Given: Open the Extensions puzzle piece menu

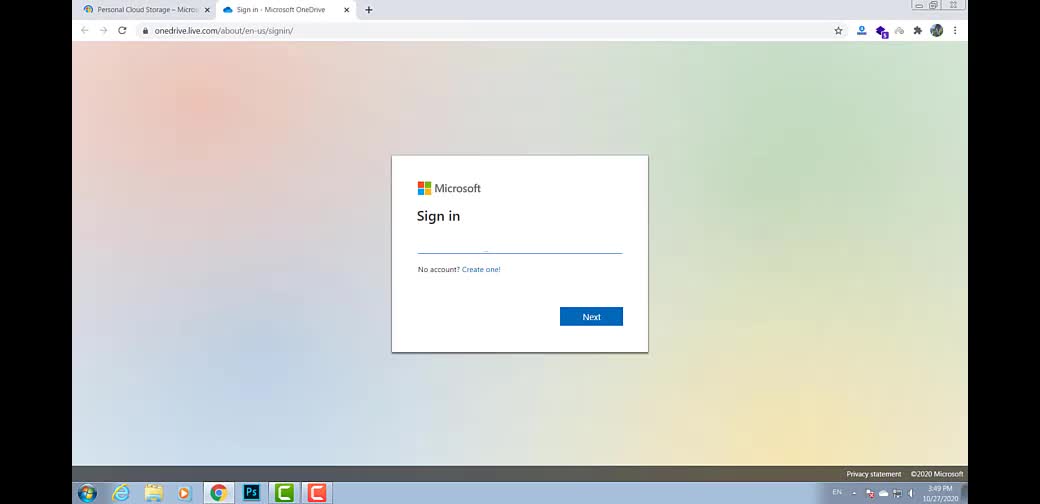Looking at the screenshot, I should click(x=917, y=31).
